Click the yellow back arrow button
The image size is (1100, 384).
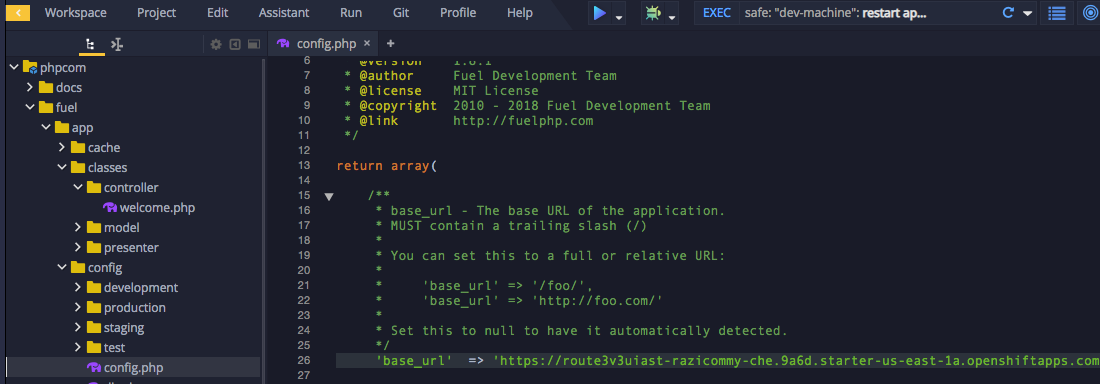tap(18, 13)
